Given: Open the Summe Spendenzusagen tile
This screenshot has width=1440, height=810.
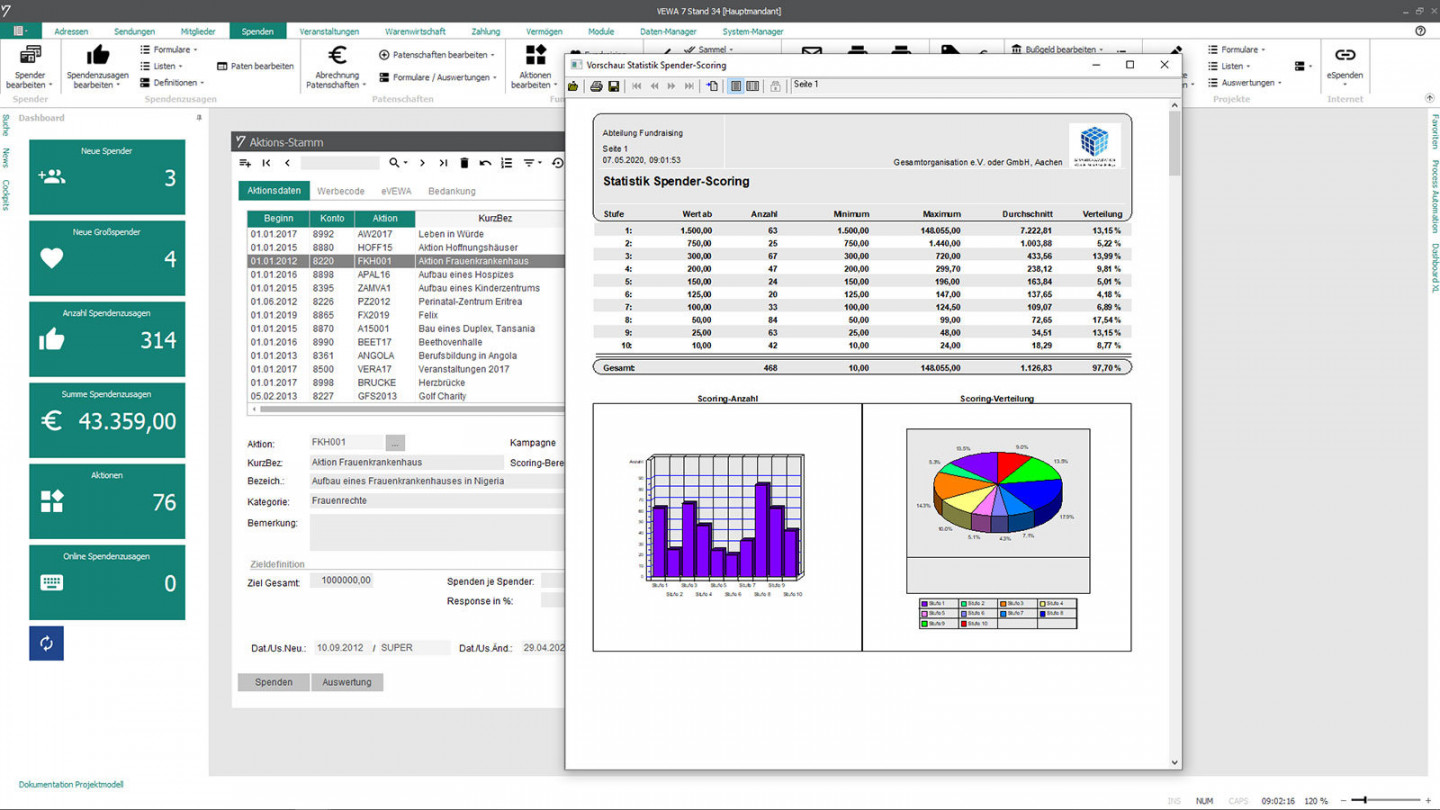Looking at the screenshot, I should click(x=107, y=420).
